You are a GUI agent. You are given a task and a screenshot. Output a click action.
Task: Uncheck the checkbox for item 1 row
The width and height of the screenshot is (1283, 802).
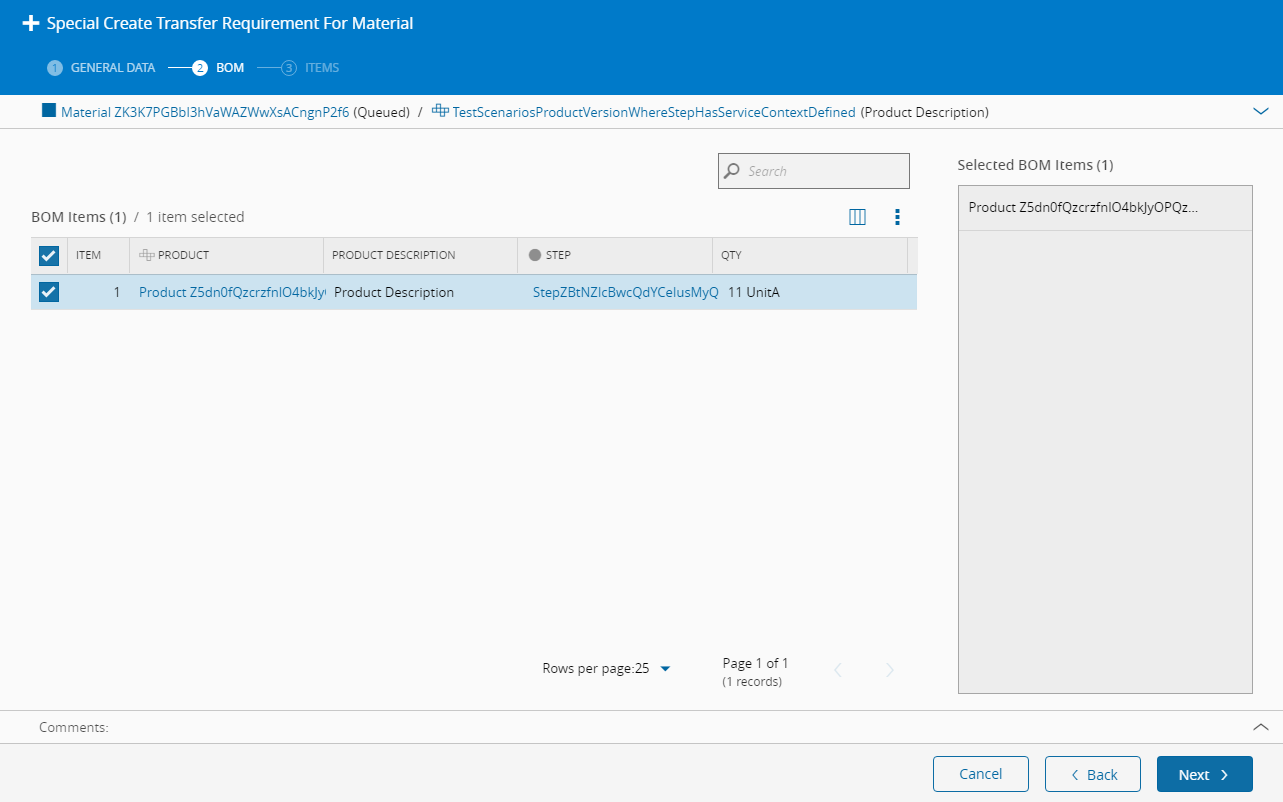[49, 292]
